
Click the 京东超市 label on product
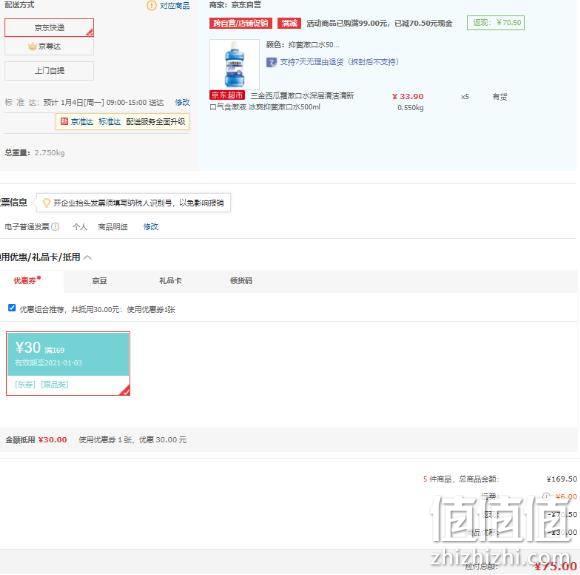[x=227, y=95]
